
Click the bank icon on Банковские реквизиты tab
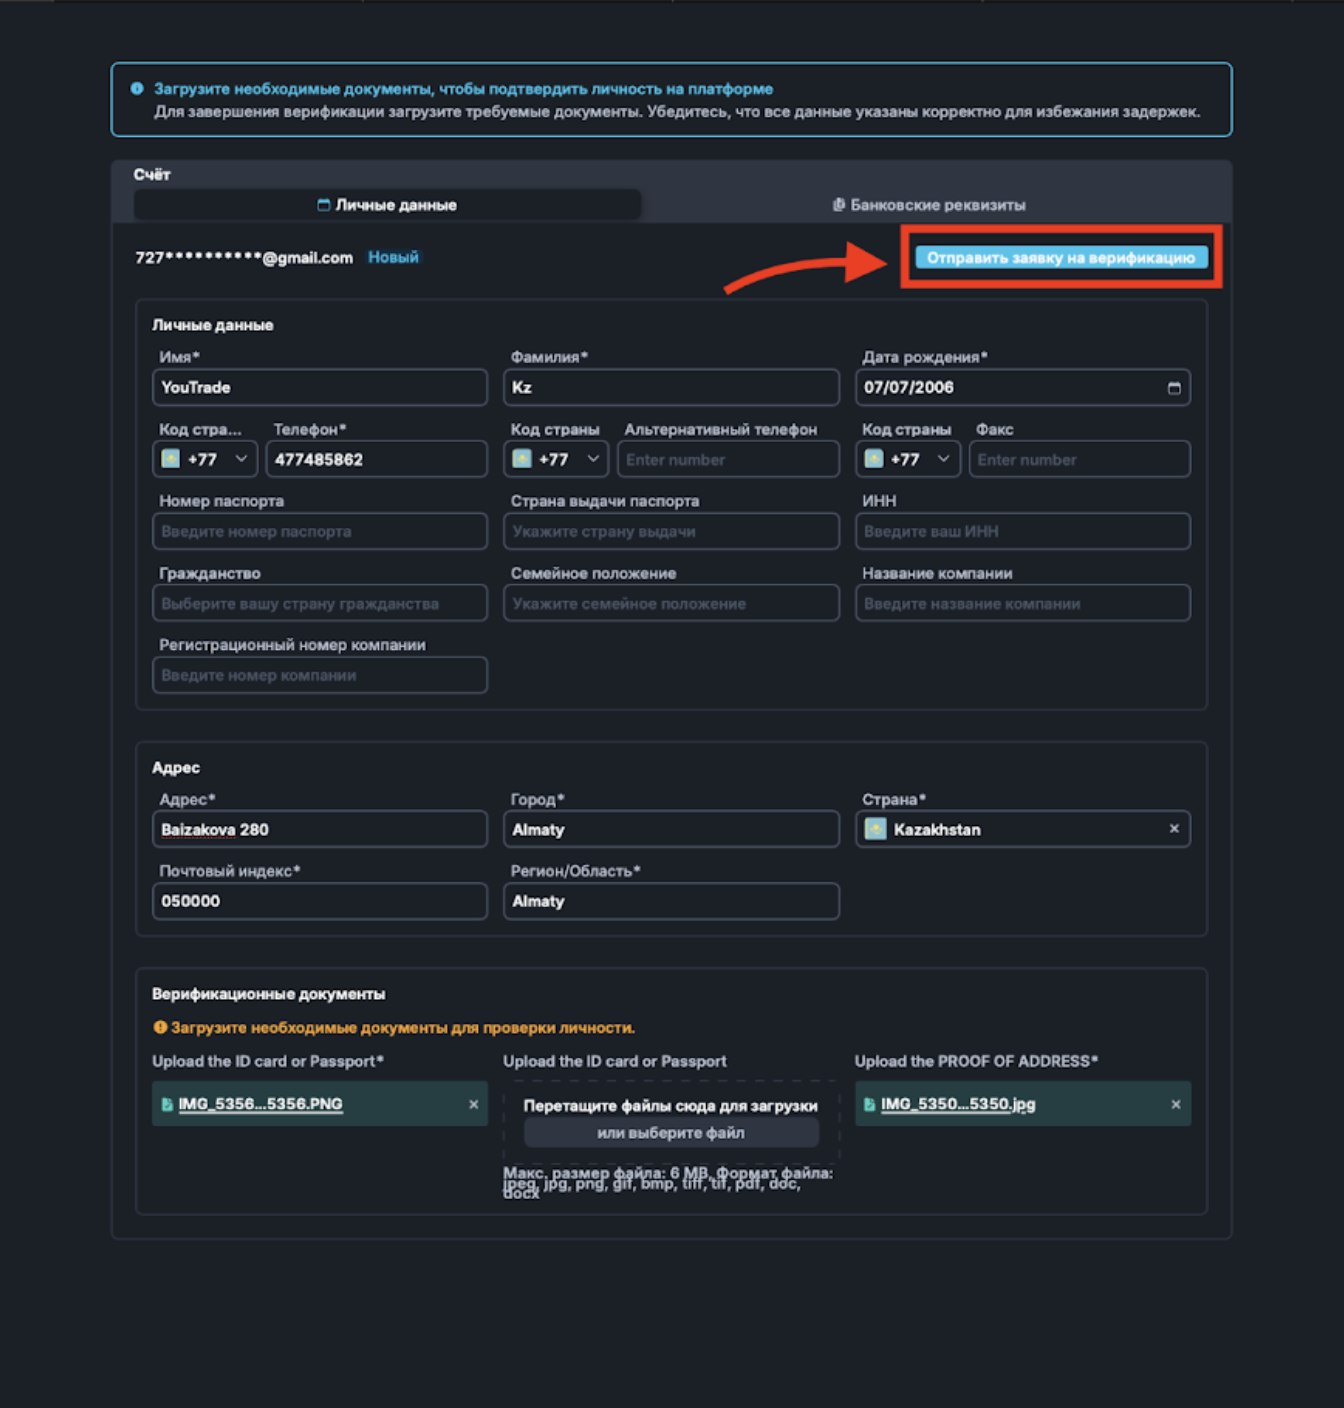pos(838,205)
